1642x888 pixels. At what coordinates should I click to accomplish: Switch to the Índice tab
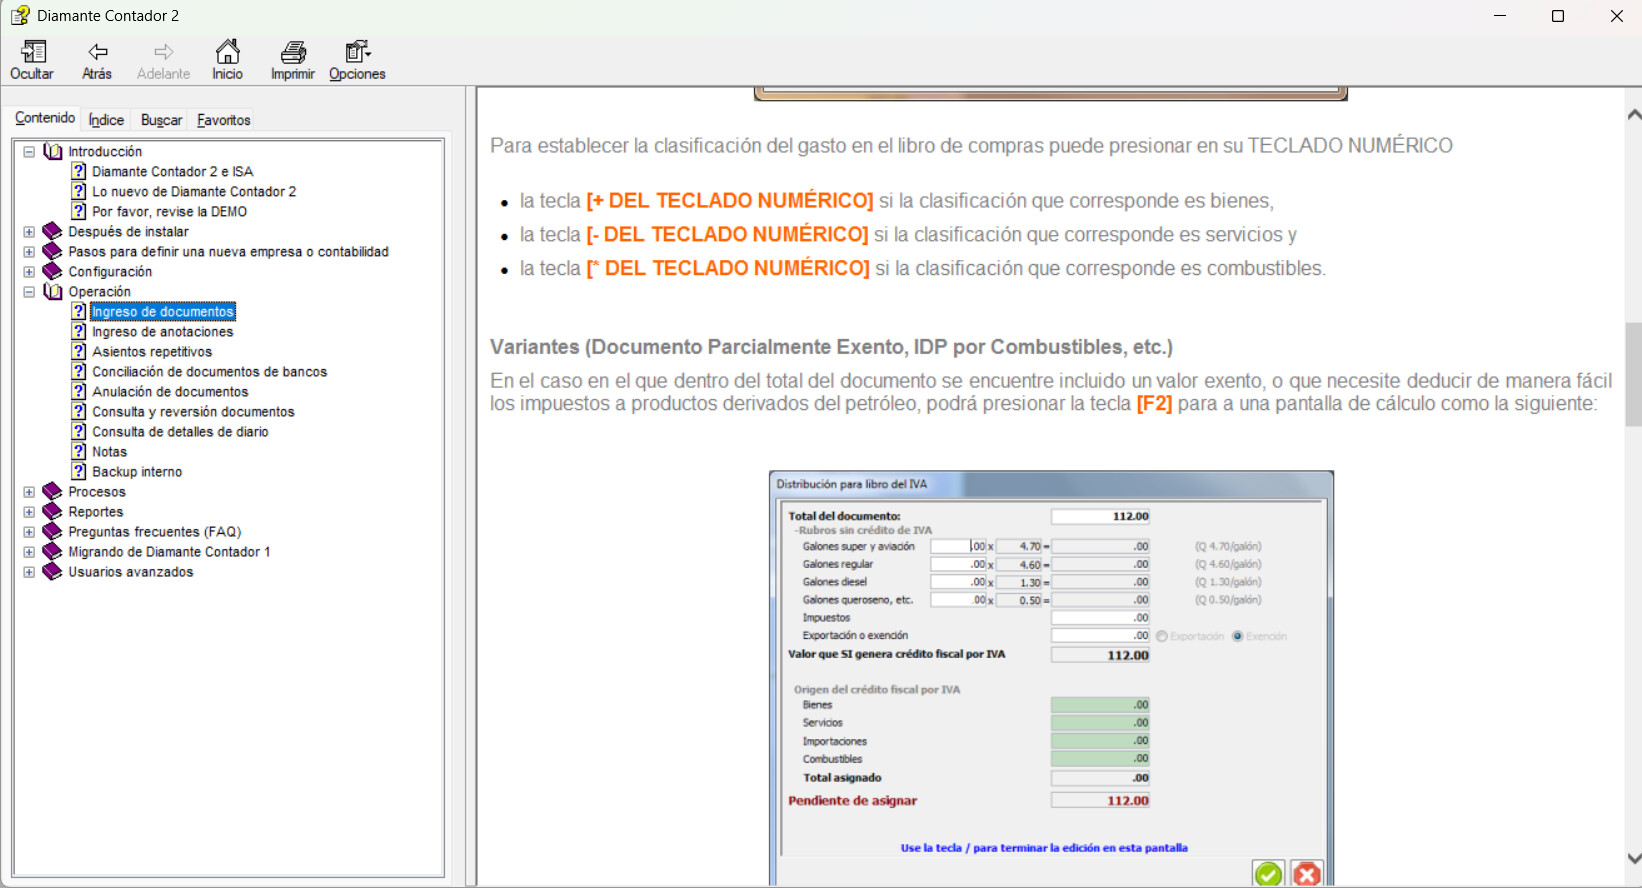[x=106, y=120]
